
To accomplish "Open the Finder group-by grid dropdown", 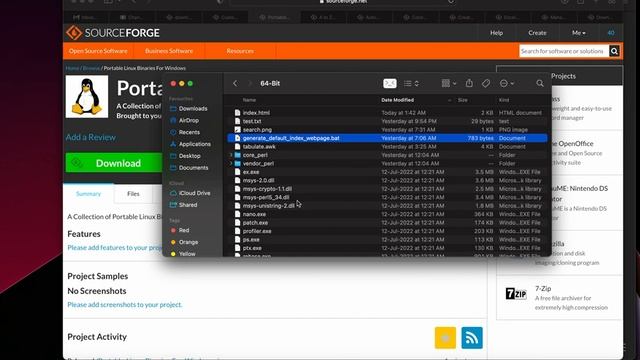I will pyautogui.click(x=449, y=83).
